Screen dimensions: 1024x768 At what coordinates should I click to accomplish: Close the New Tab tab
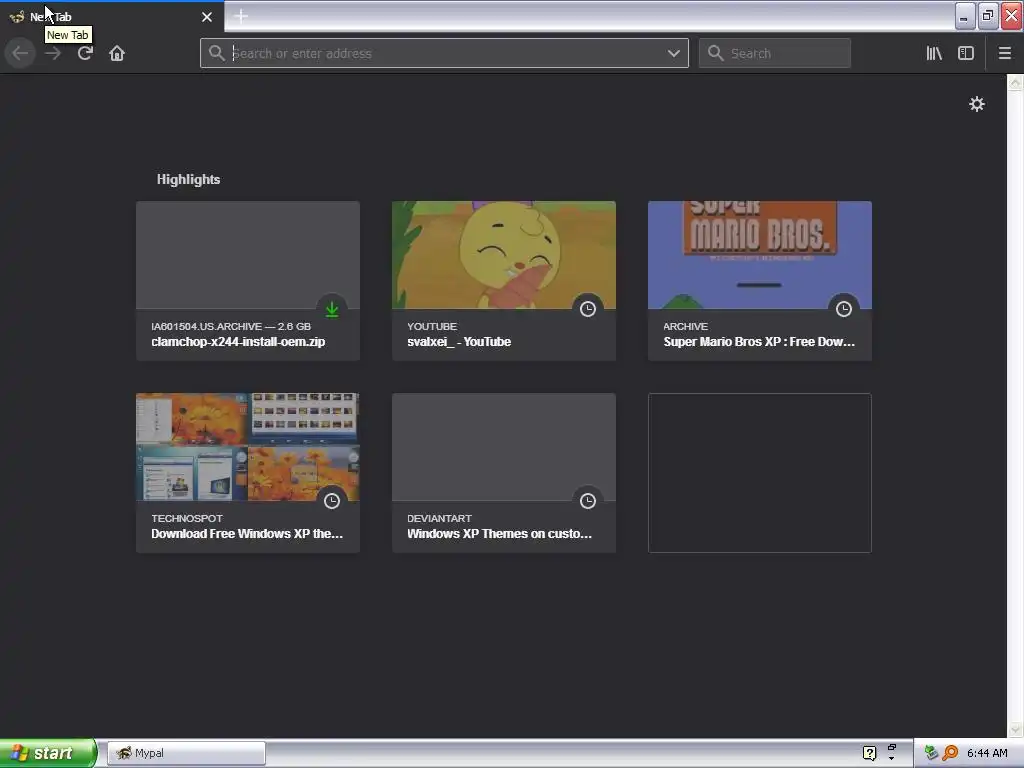coord(207,17)
